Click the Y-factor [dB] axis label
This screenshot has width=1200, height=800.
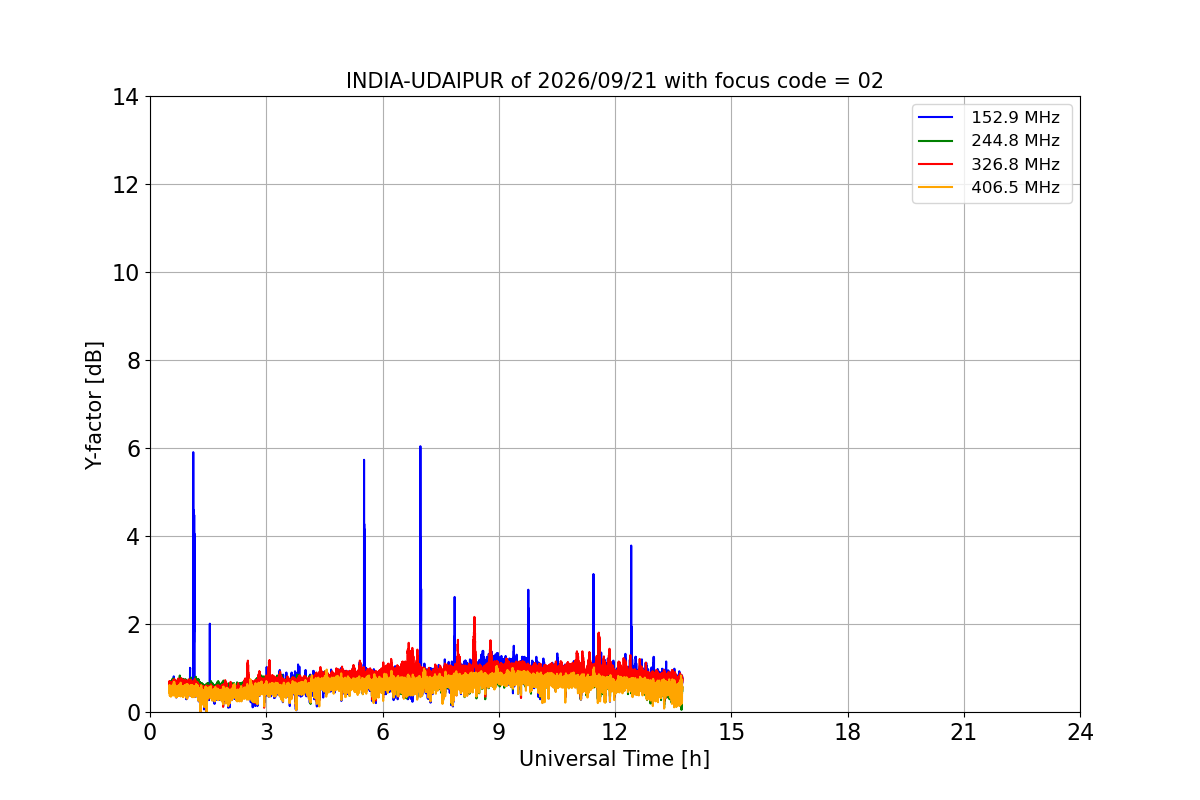[94, 405]
